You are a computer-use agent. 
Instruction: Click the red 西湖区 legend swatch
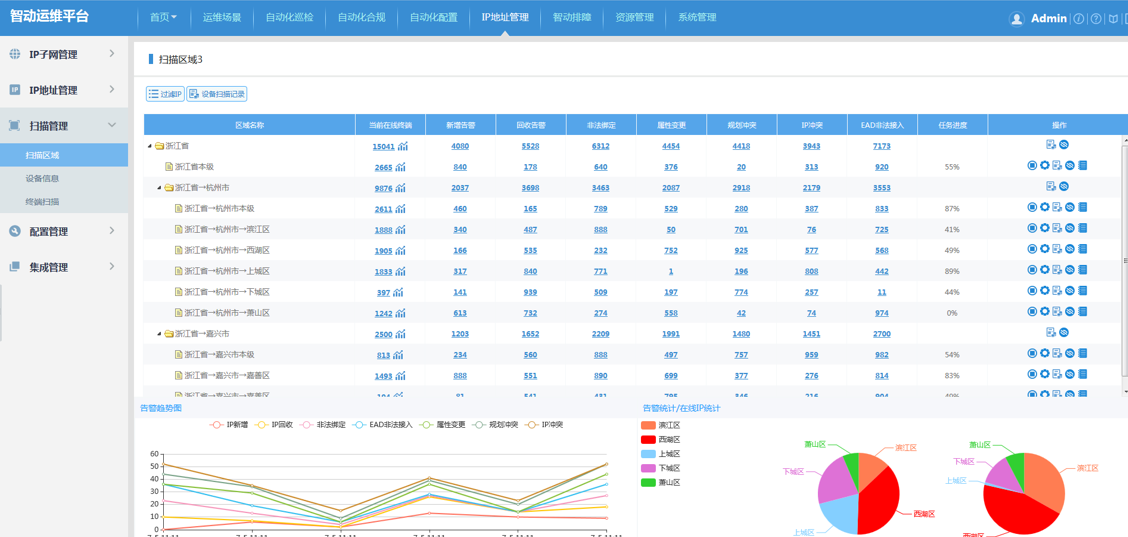click(648, 440)
